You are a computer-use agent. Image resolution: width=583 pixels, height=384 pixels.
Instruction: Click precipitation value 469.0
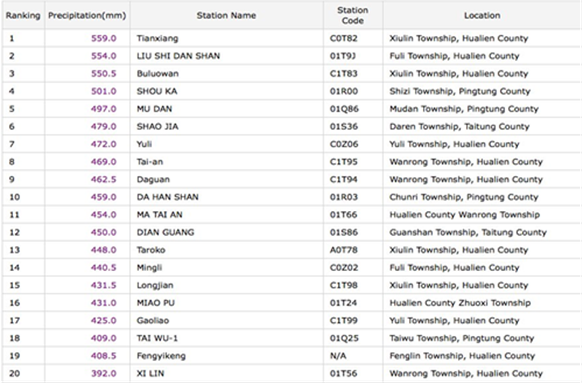coord(104,162)
